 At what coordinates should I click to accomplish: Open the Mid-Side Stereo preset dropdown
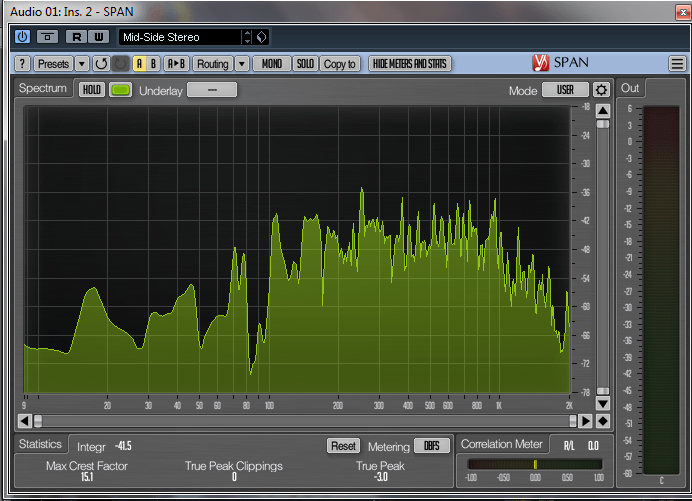(x=247, y=37)
